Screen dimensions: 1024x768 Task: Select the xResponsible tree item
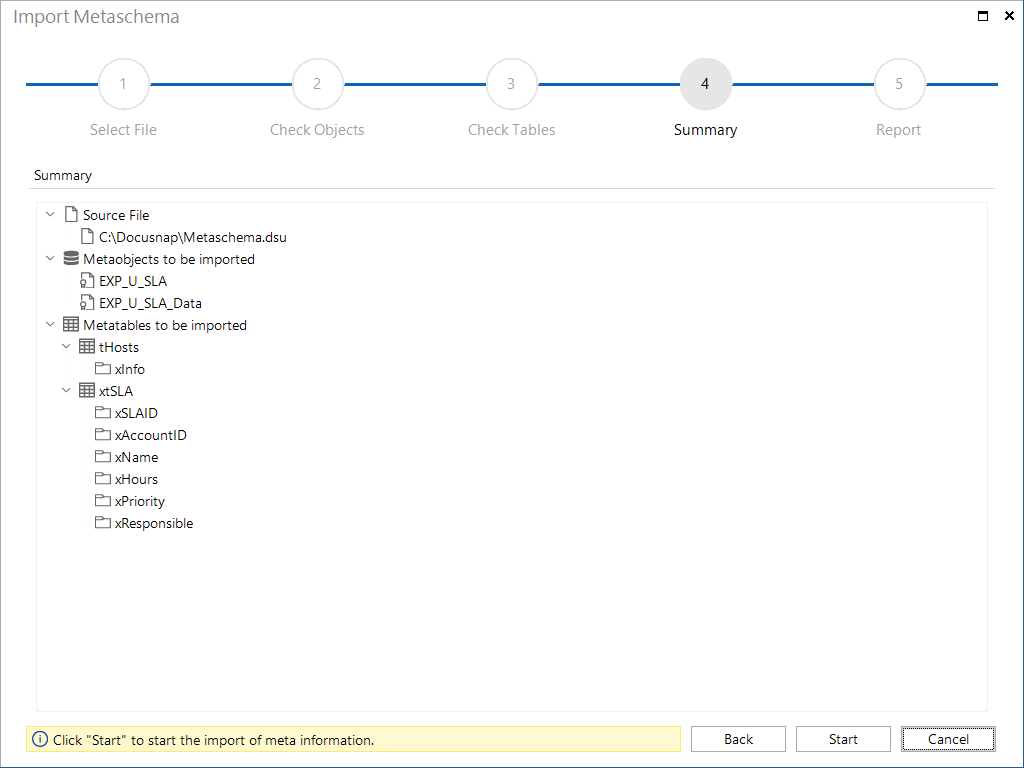point(156,522)
